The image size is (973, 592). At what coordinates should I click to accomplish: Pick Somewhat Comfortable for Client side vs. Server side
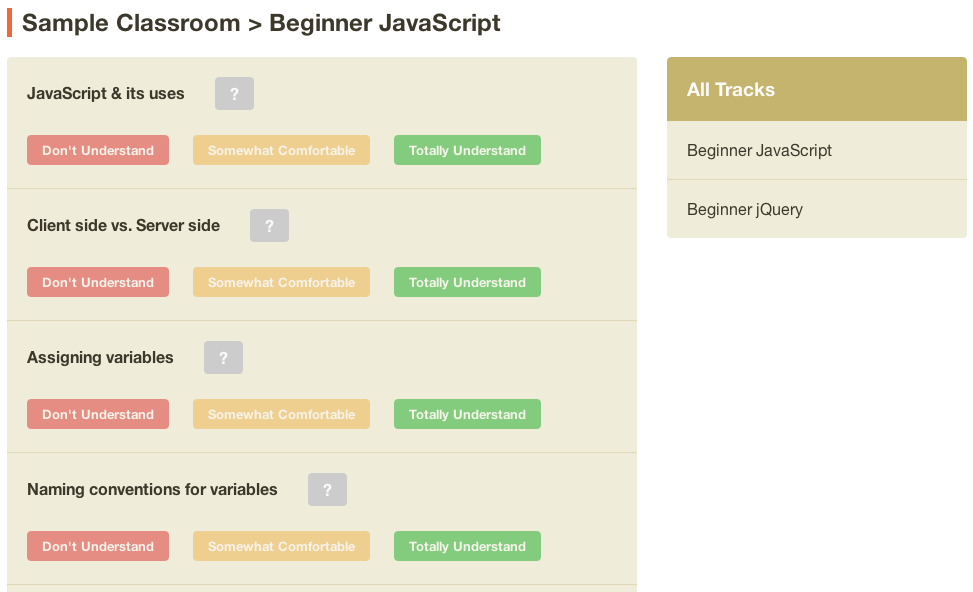(281, 282)
